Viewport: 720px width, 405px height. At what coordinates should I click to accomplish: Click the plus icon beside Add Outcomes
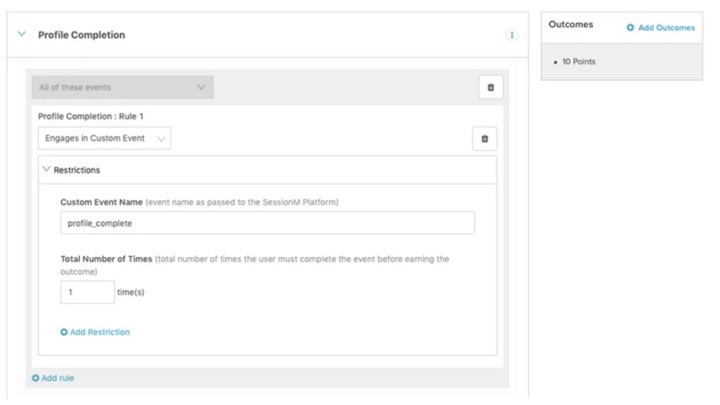click(x=630, y=28)
